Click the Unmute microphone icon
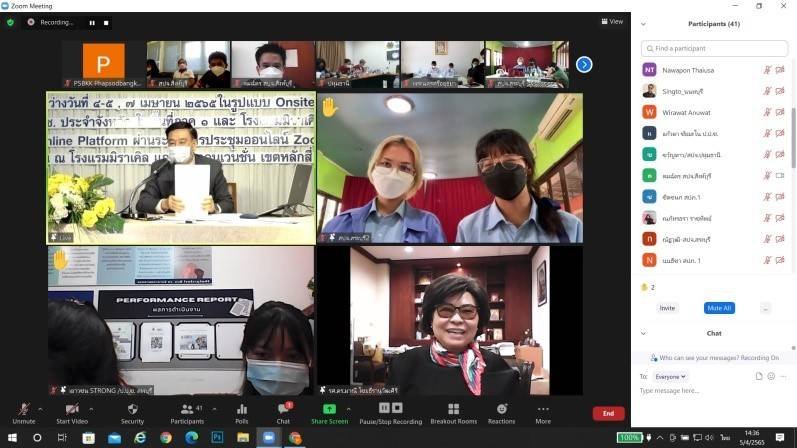The image size is (797, 448). 21,409
